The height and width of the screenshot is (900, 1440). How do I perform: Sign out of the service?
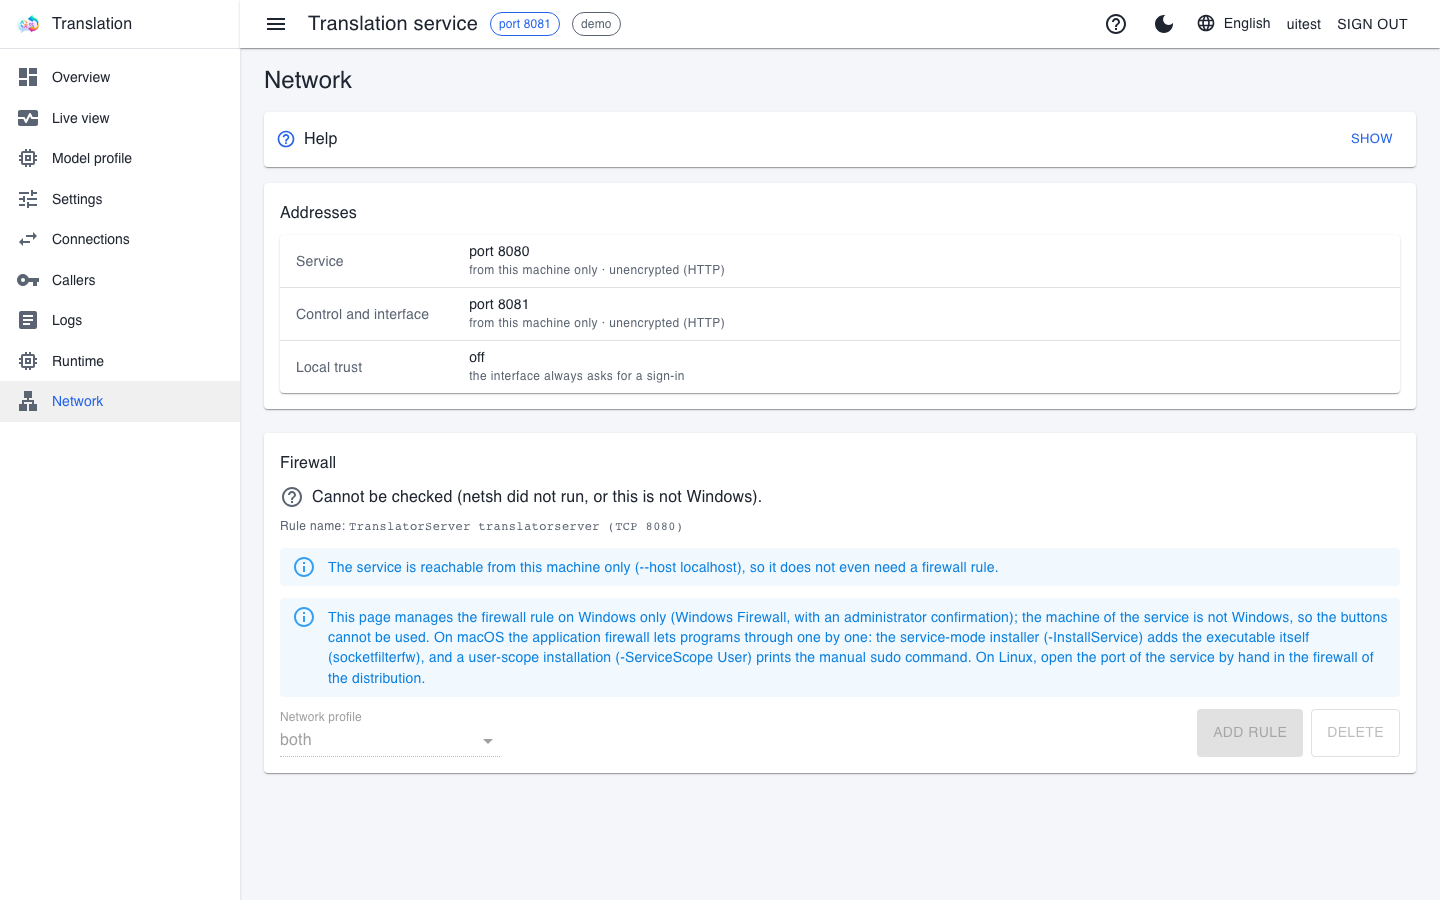(1372, 24)
